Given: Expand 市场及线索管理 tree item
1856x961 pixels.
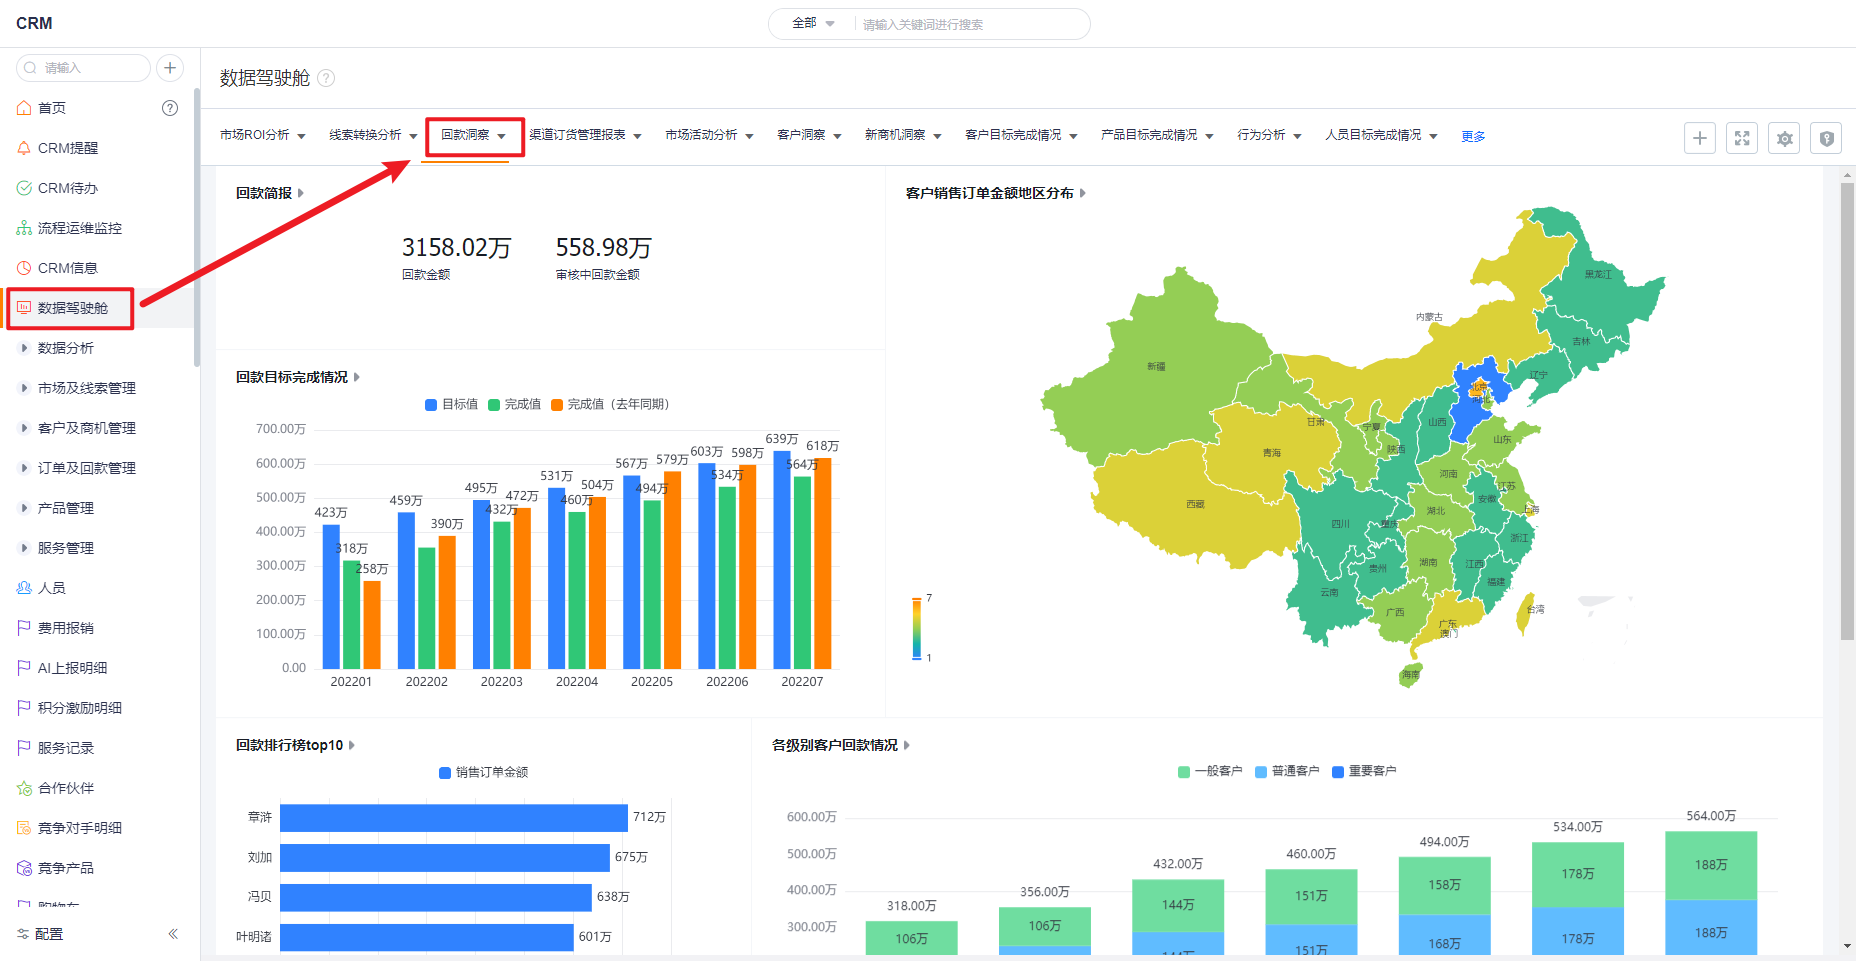Looking at the screenshot, I should (x=24, y=388).
